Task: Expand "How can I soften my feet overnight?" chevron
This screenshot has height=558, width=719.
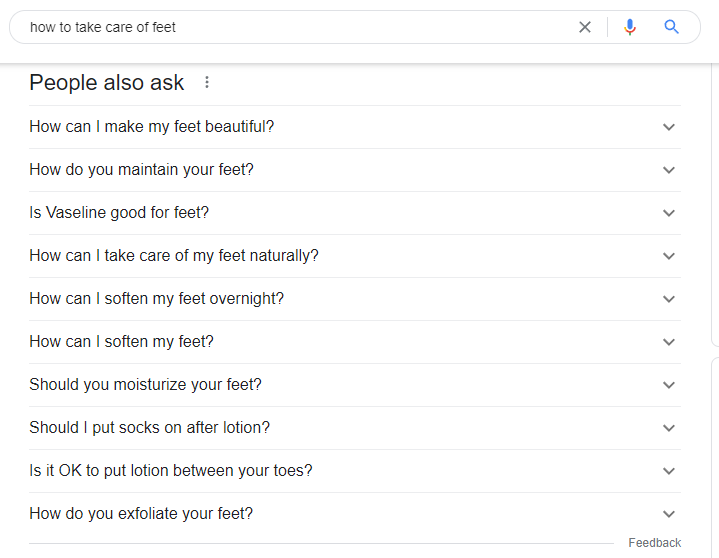Action: click(x=669, y=299)
